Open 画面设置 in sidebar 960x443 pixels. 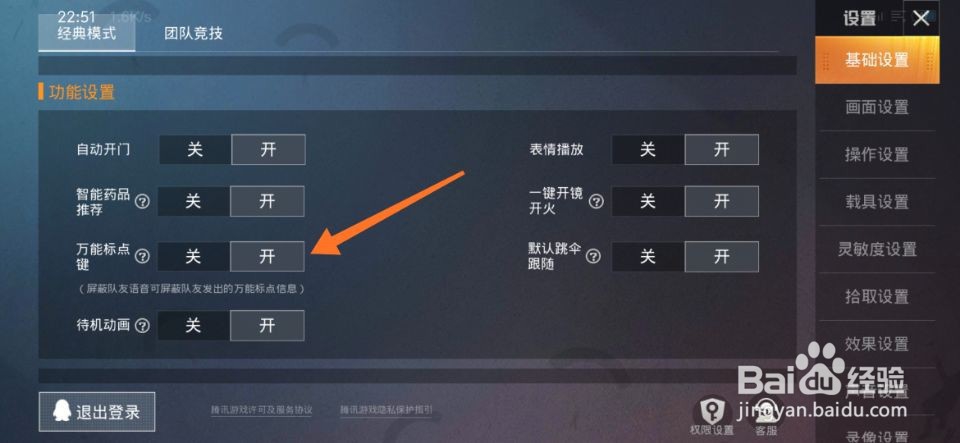coord(877,107)
